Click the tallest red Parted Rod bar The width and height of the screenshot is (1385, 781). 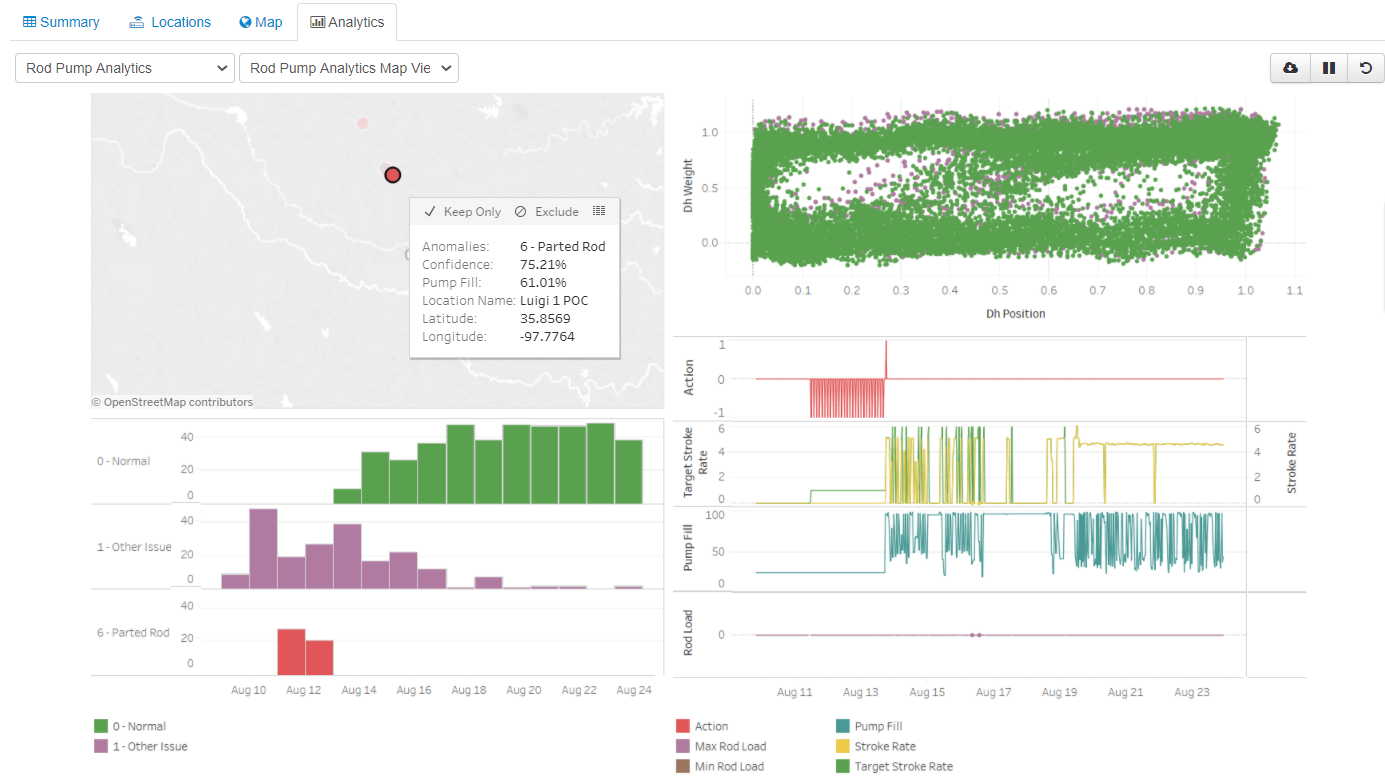[x=291, y=652]
